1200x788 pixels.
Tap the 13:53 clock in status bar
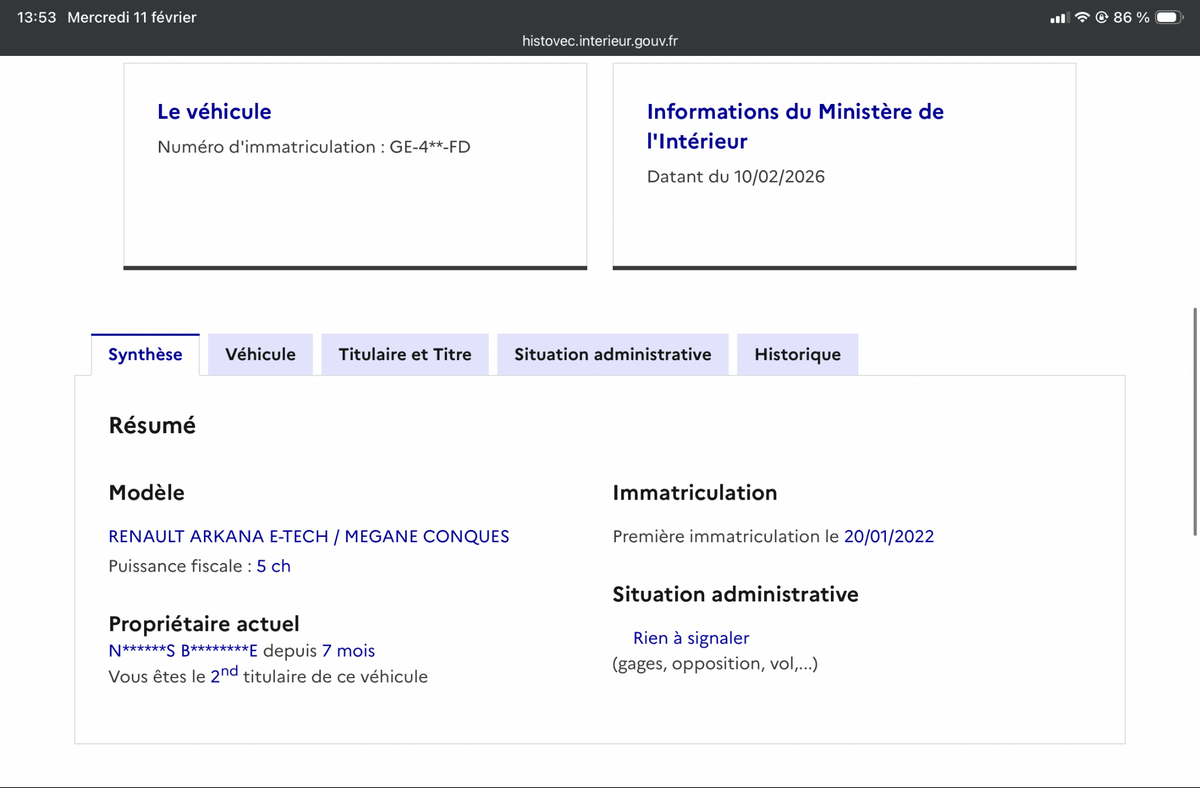[37, 18]
